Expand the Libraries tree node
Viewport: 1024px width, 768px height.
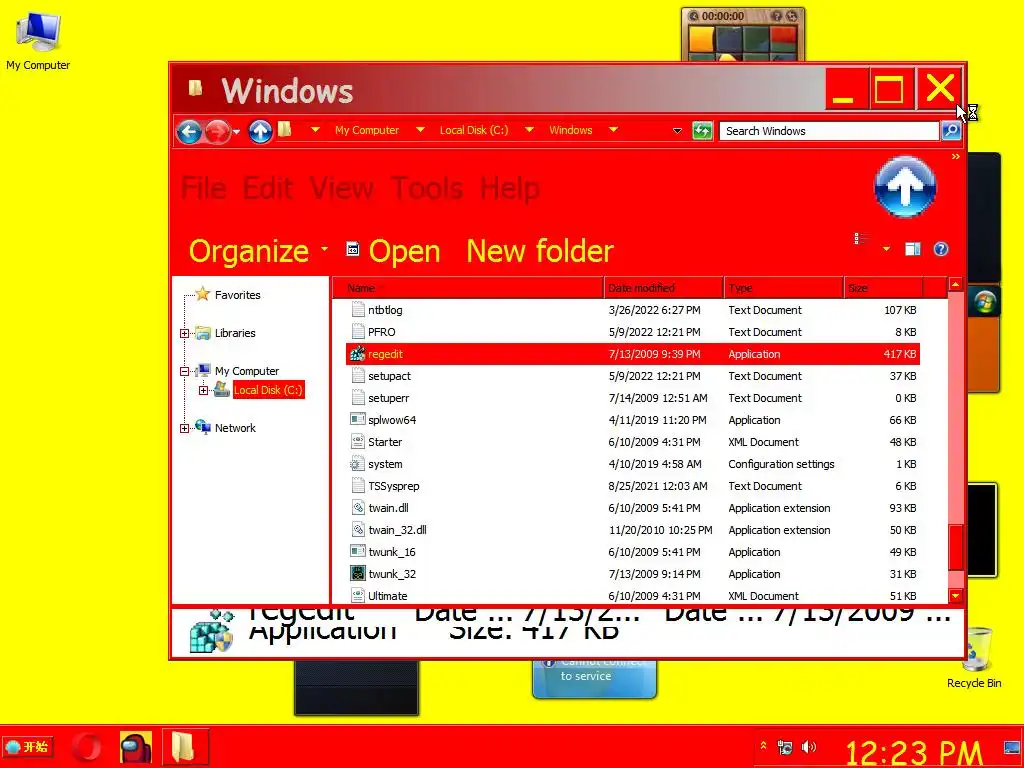pos(184,333)
